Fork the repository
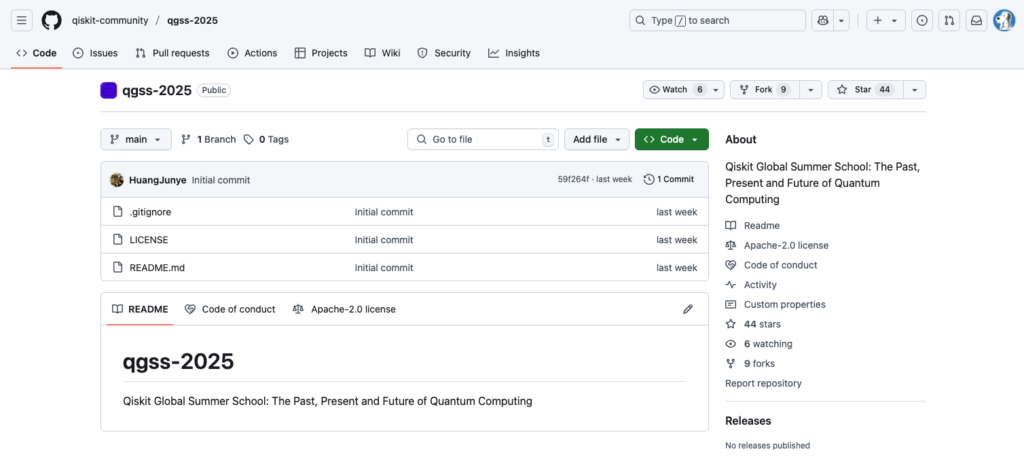The width and height of the screenshot is (1024, 460). tap(765, 90)
